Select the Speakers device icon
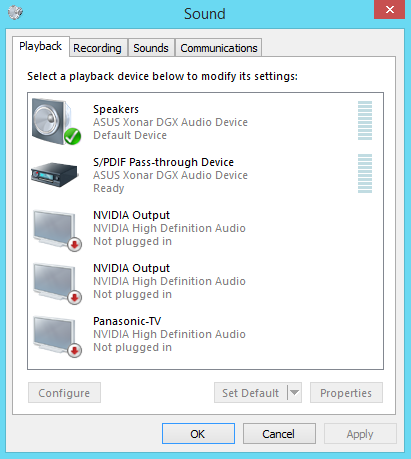This screenshot has width=411, height=459. click(x=56, y=122)
